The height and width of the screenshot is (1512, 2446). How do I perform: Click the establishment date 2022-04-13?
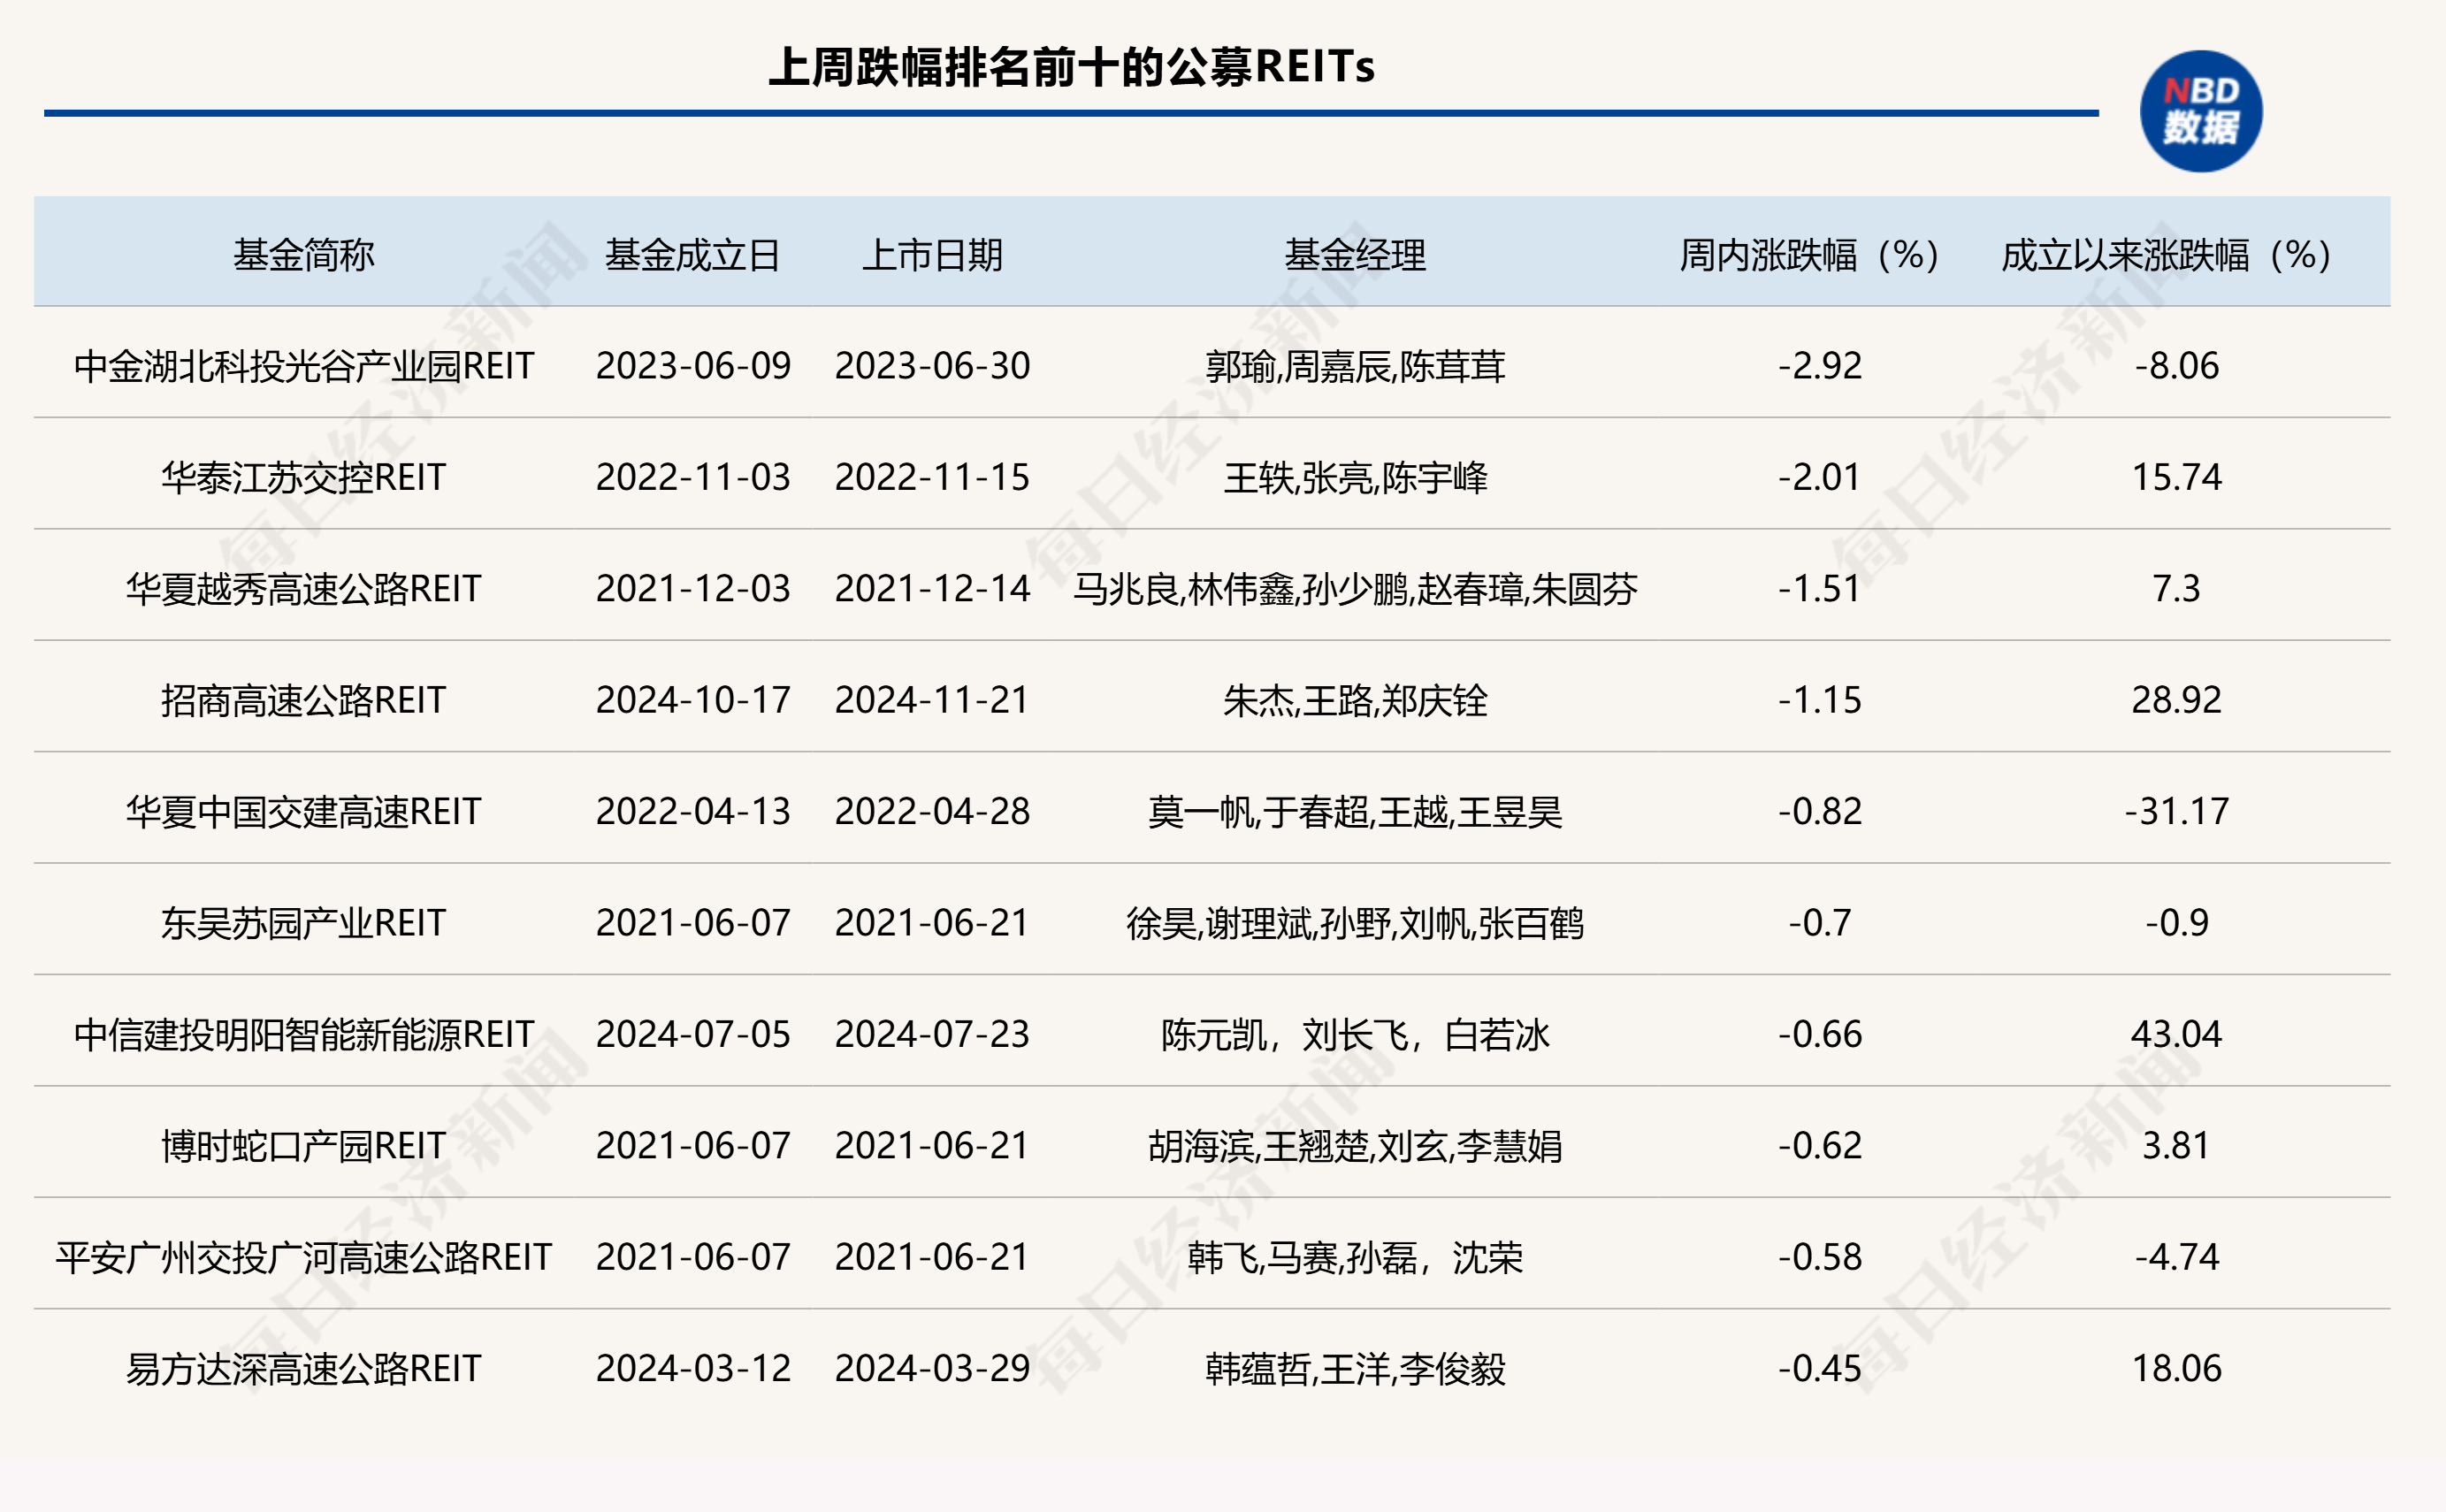click(693, 811)
